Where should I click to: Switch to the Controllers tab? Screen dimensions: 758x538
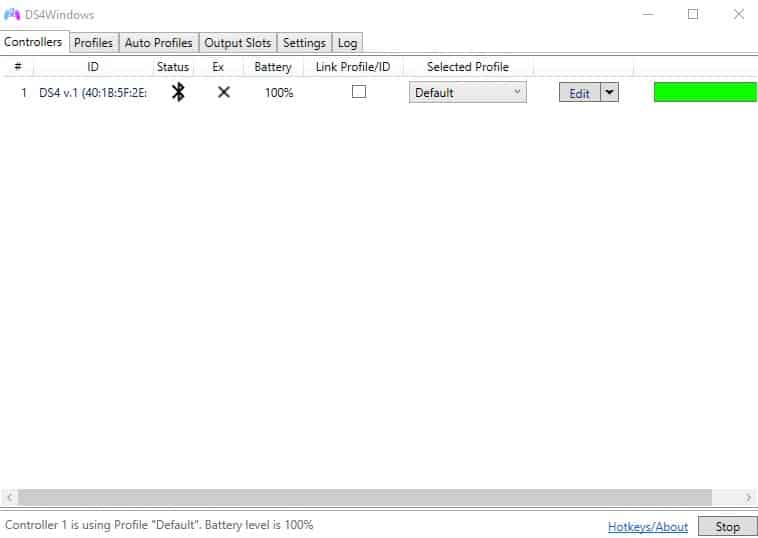point(33,42)
